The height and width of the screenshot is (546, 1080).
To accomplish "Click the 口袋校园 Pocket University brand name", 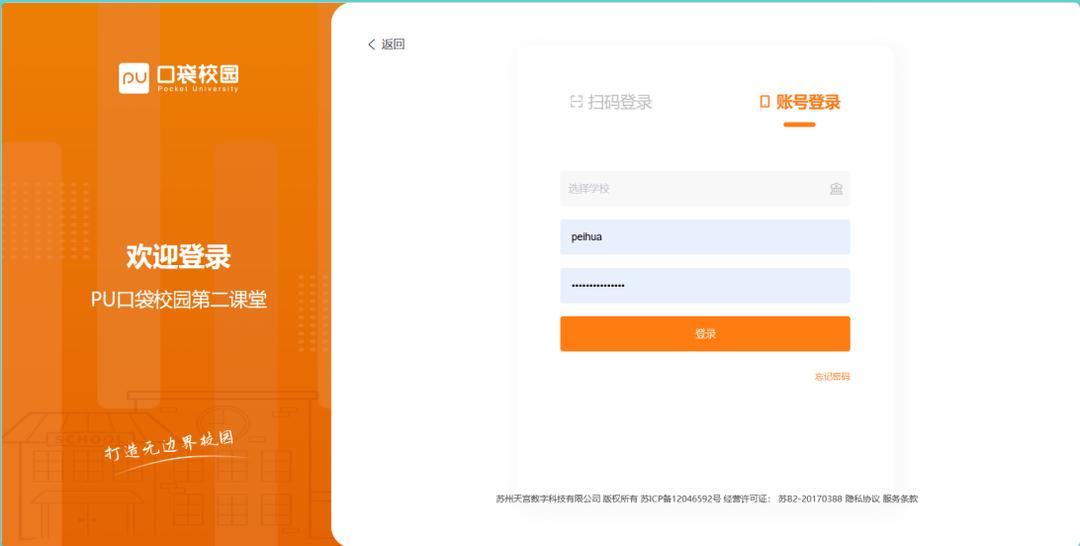I will click(x=198, y=76).
